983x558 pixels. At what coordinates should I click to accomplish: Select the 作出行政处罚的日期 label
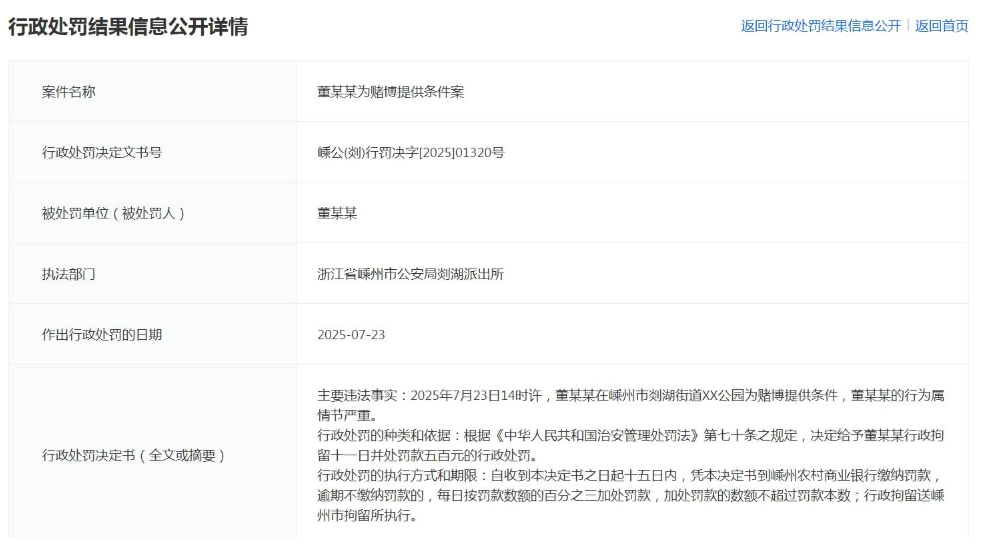(x=102, y=335)
